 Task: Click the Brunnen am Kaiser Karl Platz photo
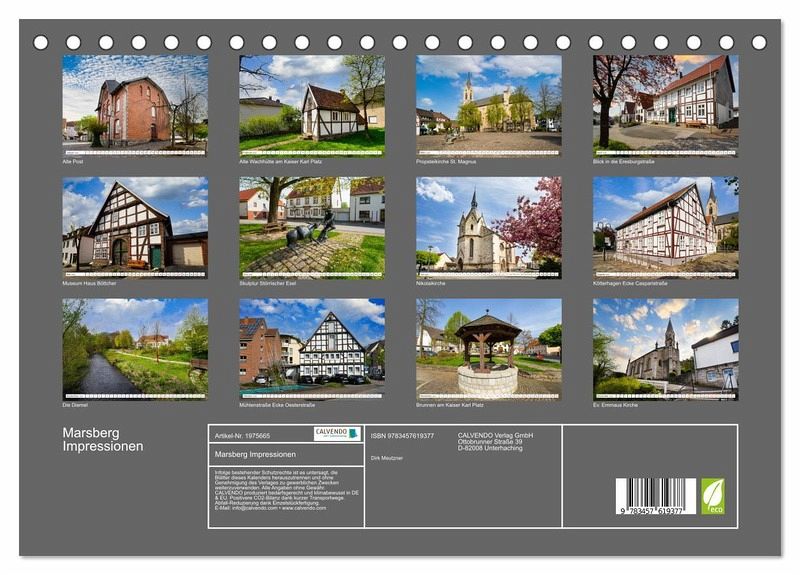pyautogui.click(x=488, y=346)
